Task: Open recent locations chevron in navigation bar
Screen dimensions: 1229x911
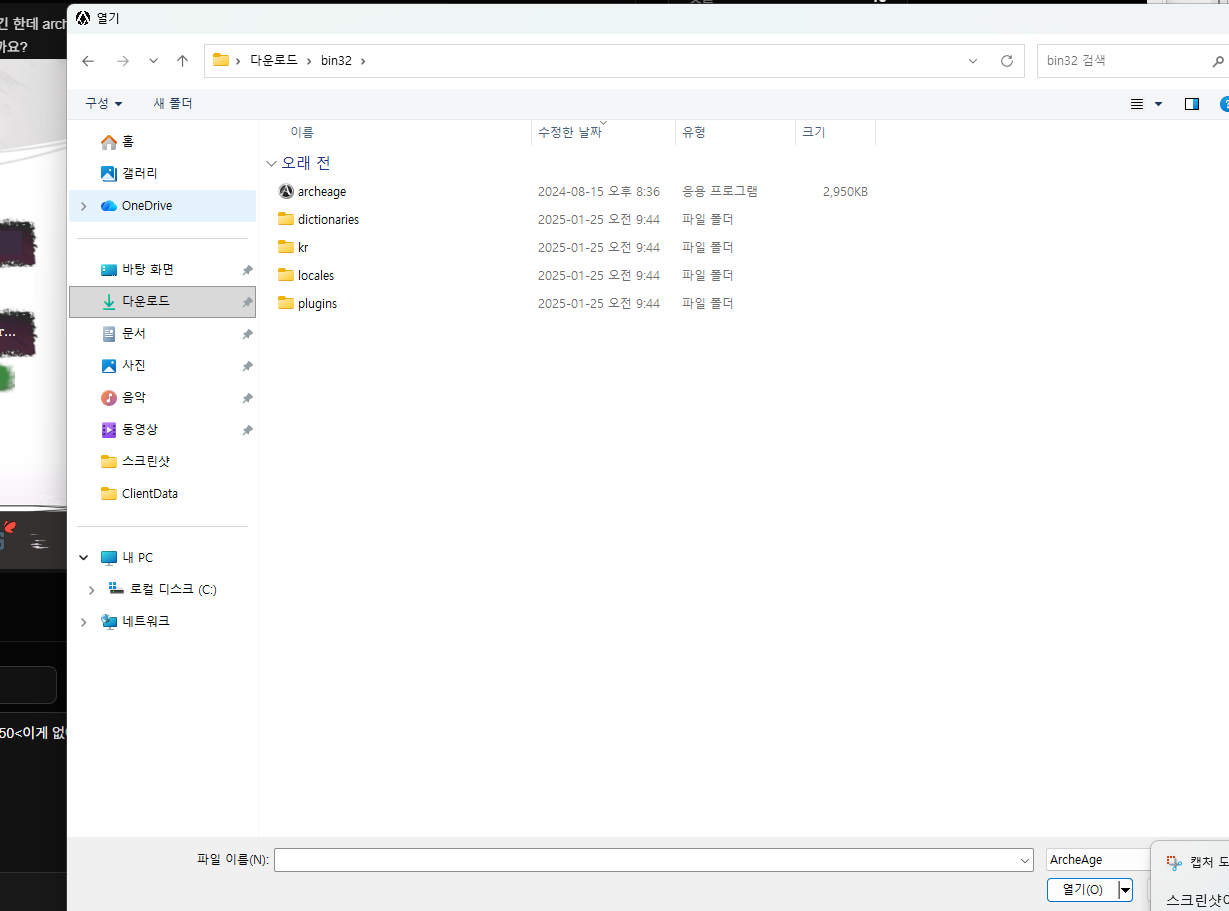Action: (153, 61)
